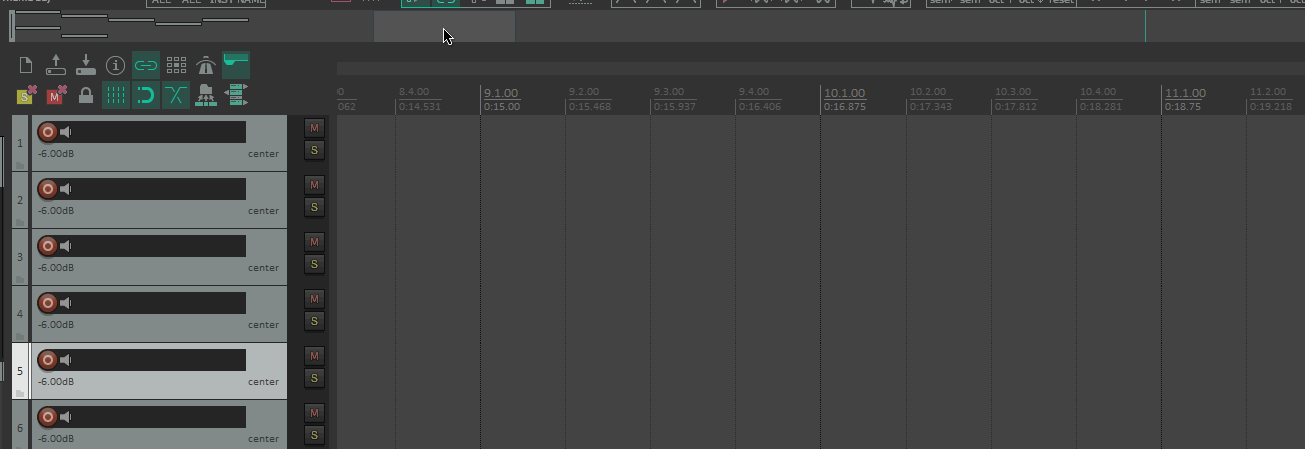Arm track 4 for recording
The height and width of the screenshot is (449, 1305).
click(47, 303)
